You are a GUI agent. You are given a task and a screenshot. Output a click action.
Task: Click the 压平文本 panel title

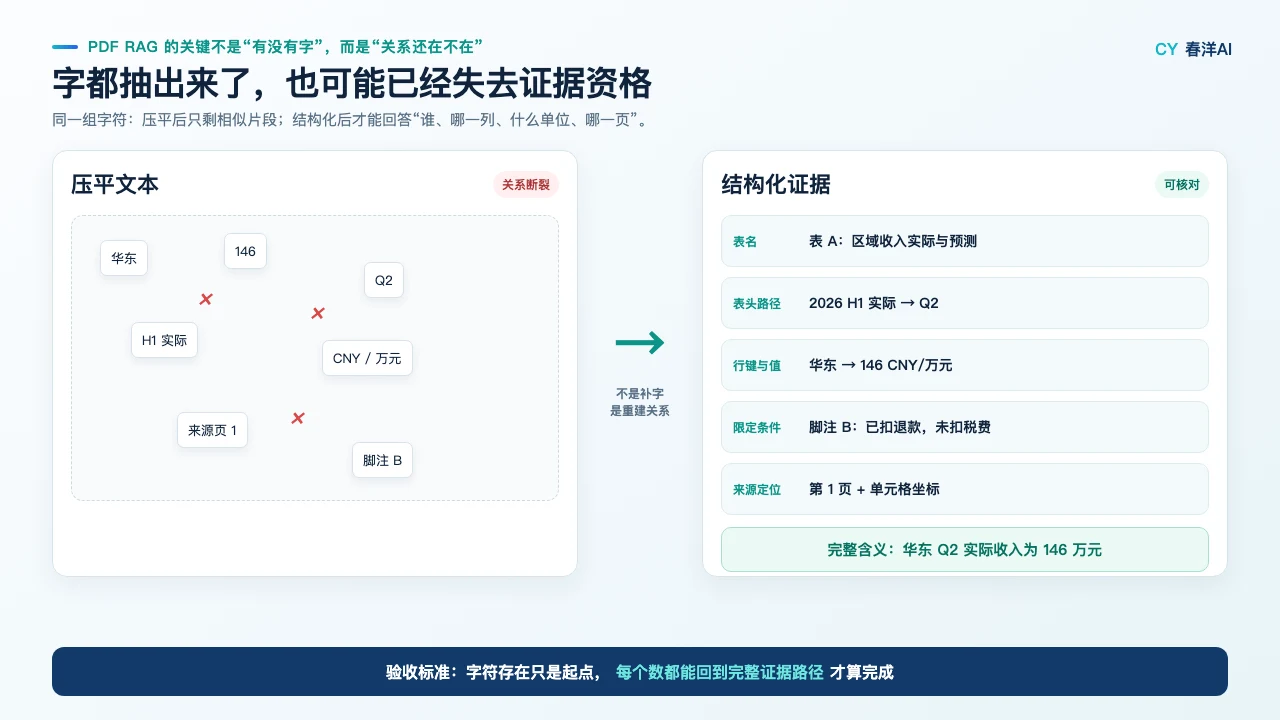[115, 185]
